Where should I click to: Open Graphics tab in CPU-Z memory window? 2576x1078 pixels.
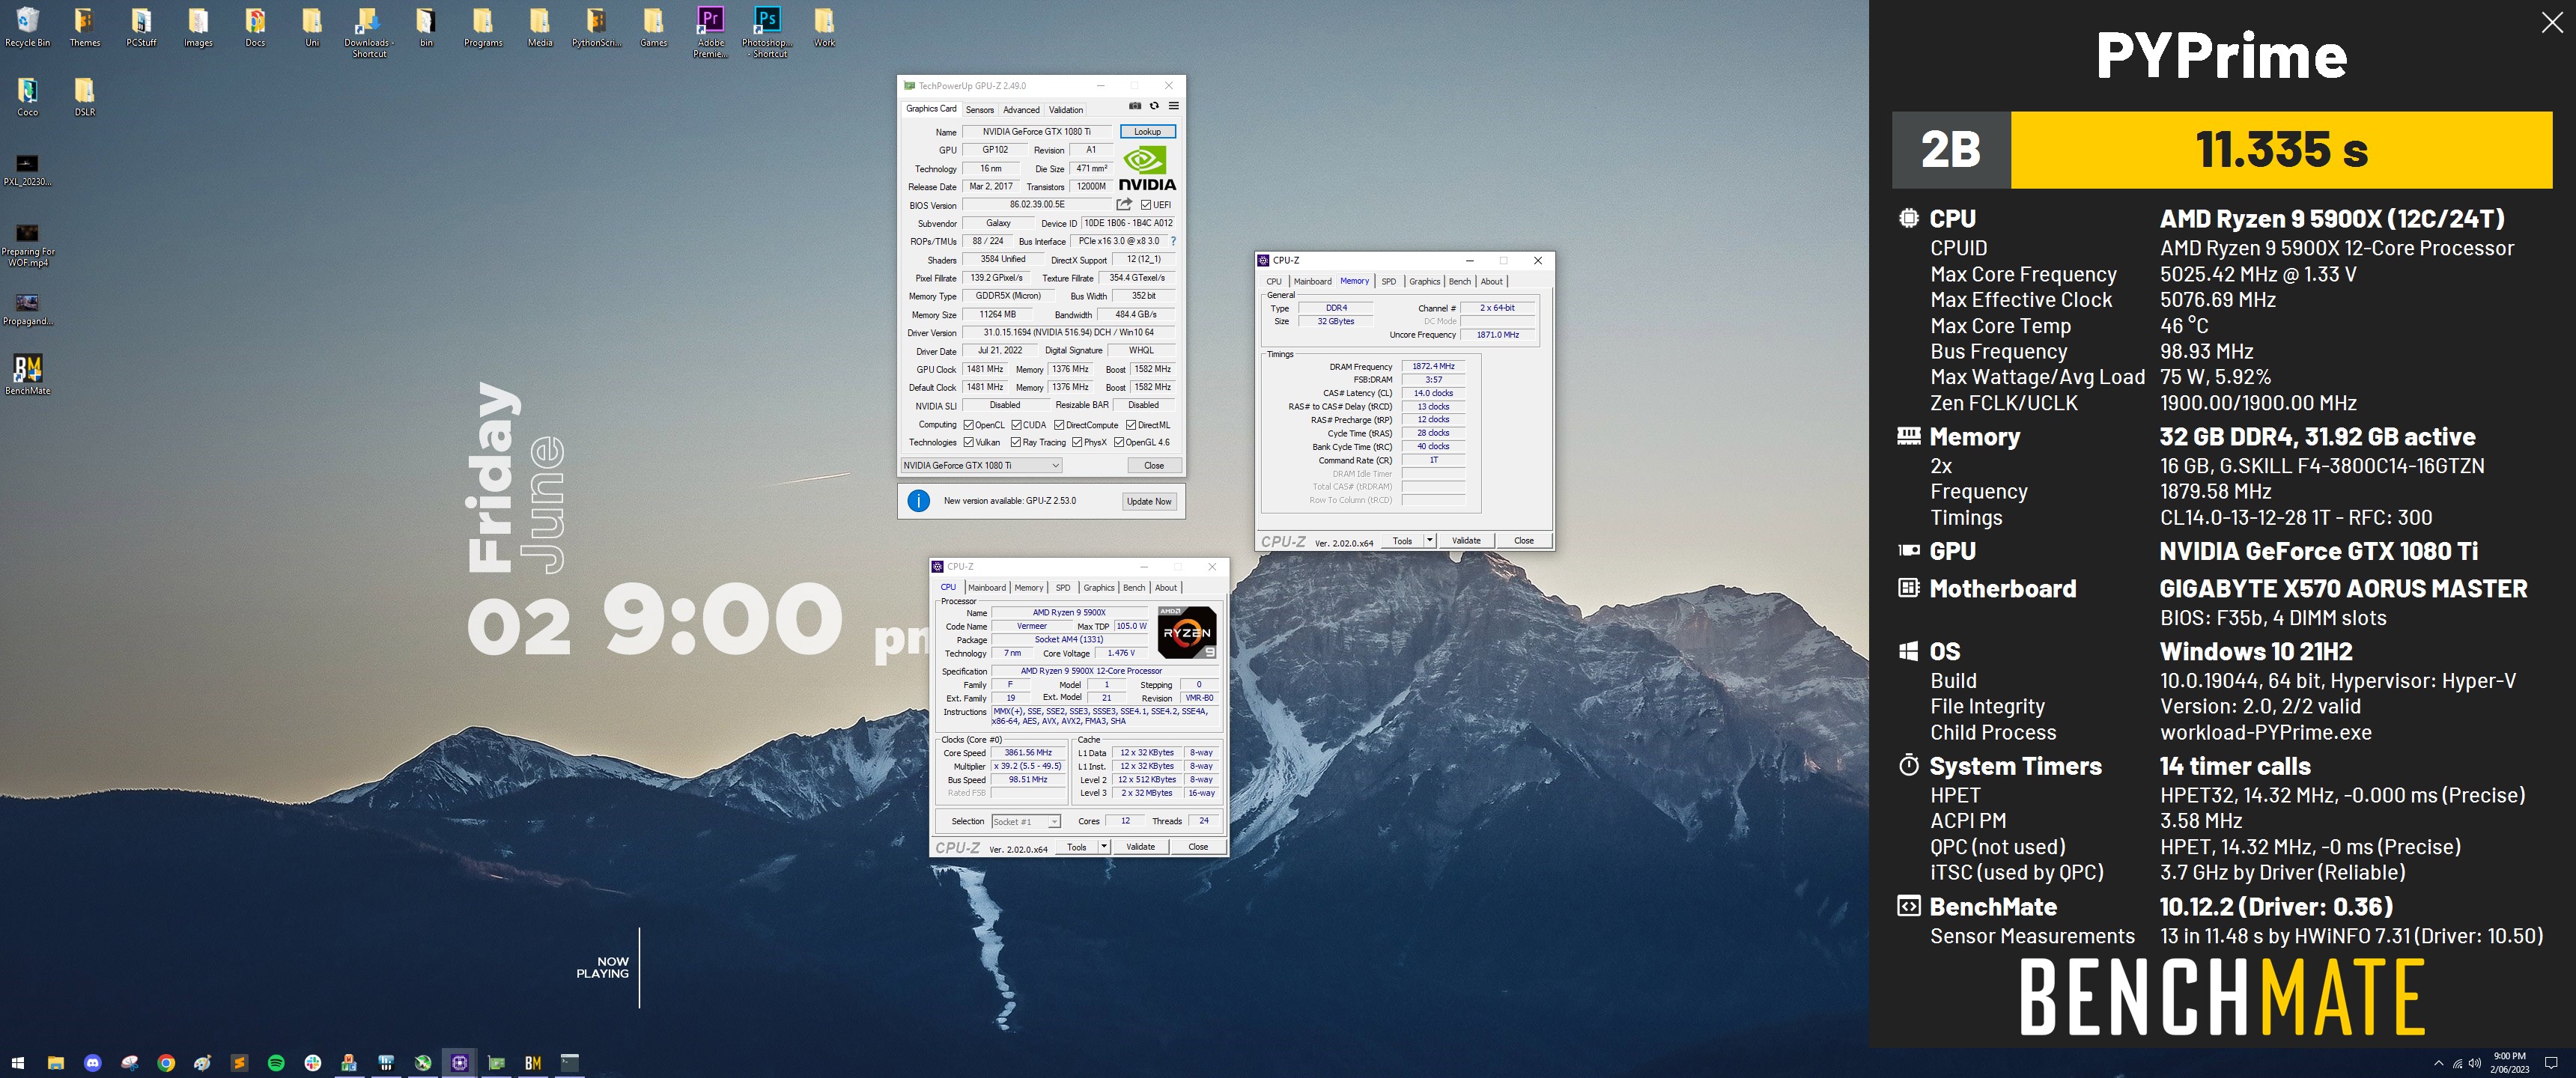1424,281
